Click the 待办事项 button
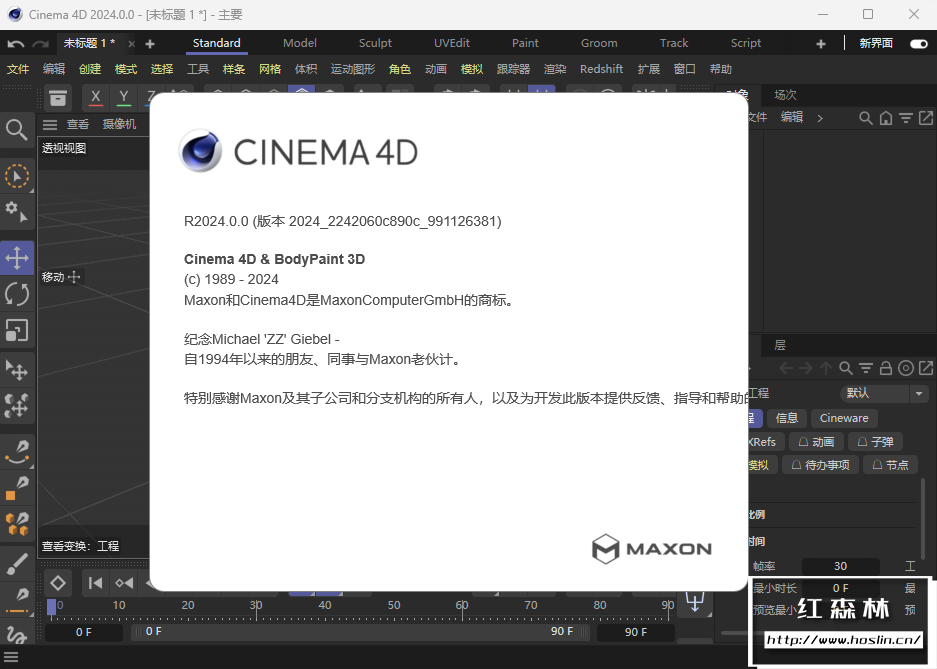The width and height of the screenshot is (937, 669). [x=820, y=465]
